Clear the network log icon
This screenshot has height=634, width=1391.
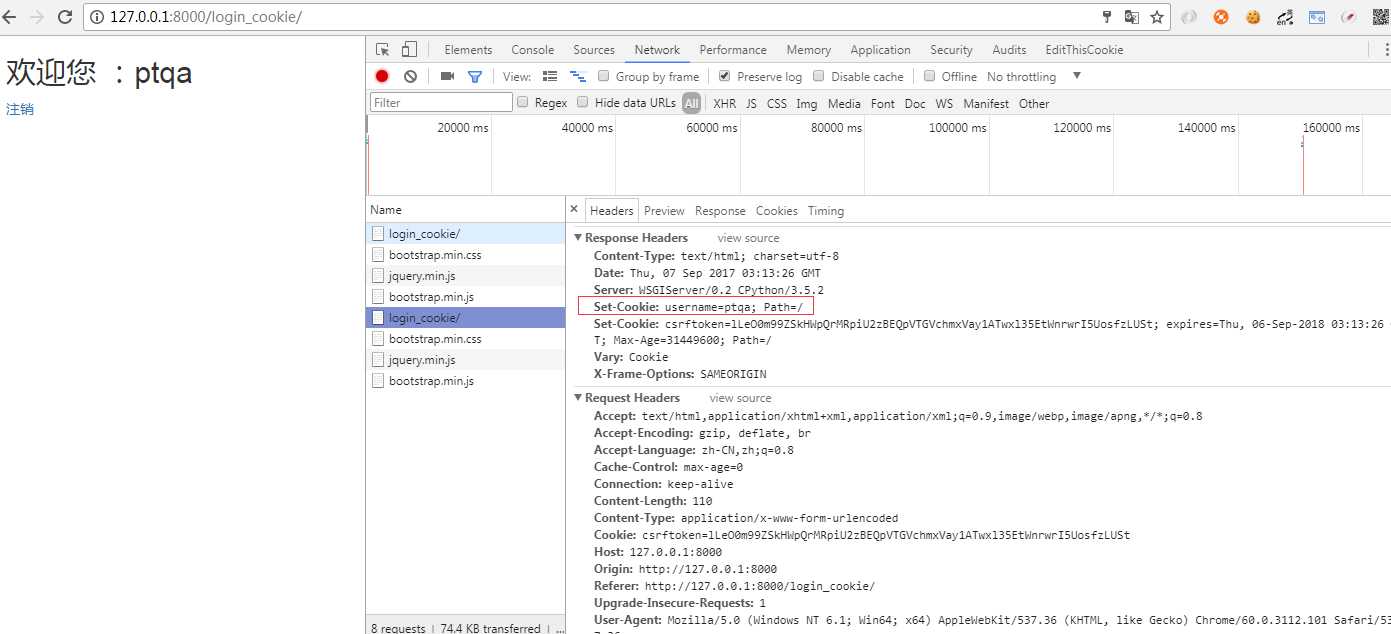coord(410,76)
